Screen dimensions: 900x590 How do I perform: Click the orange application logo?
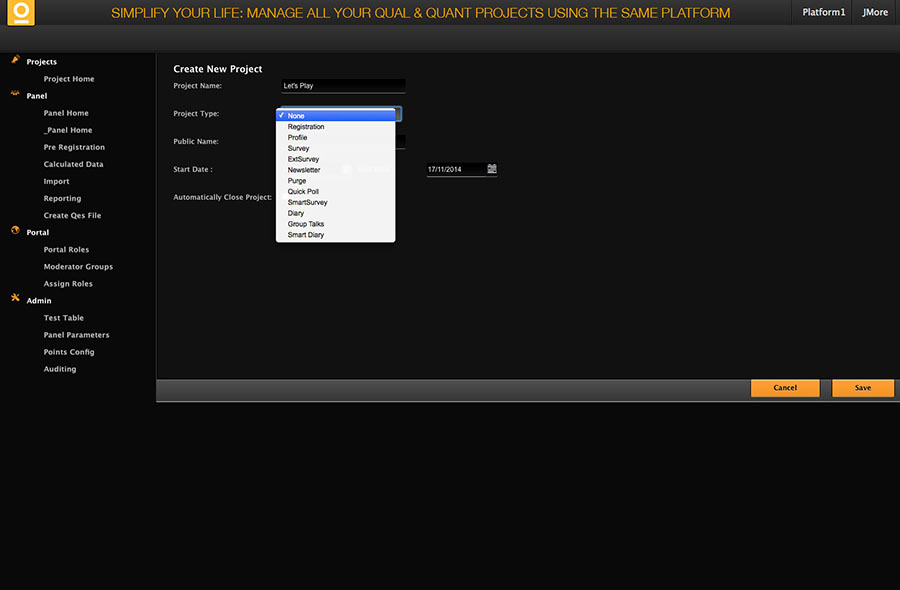(x=19, y=13)
